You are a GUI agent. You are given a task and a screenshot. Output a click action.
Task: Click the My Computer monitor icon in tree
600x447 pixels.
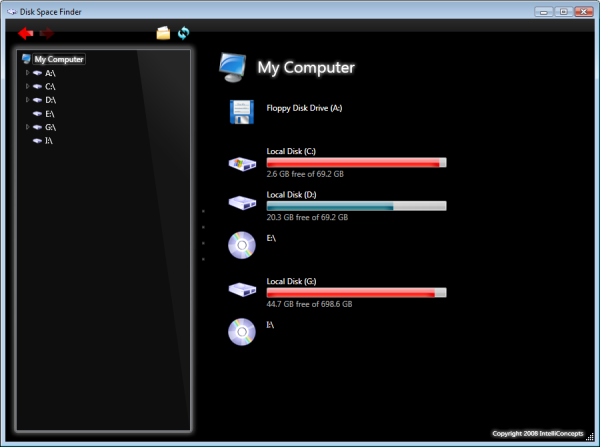point(26,59)
